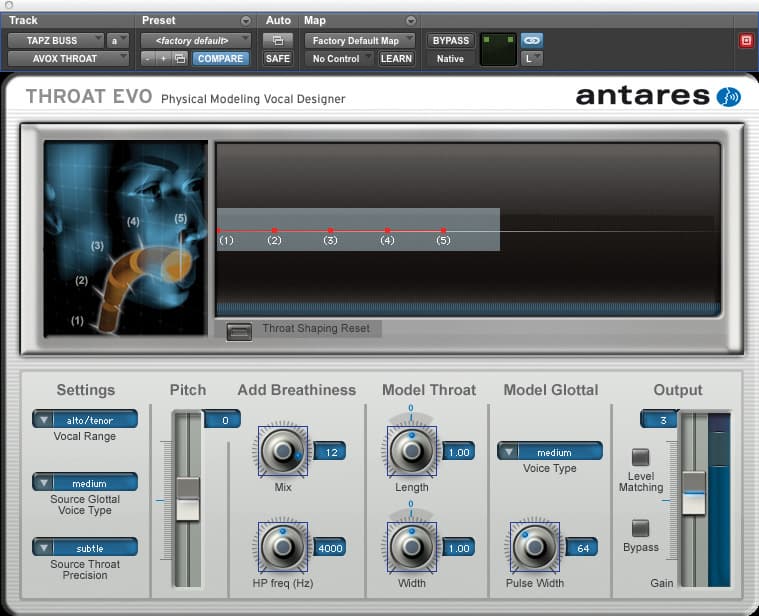The width and height of the screenshot is (759, 616).
Task: Click the Preset header label
Action: (158, 20)
